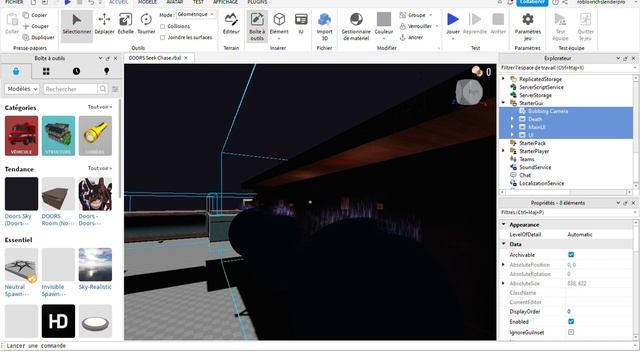Click the Rechercher toolbox search field
The width and height of the screenshot is (640, 360).
(71, 89)
